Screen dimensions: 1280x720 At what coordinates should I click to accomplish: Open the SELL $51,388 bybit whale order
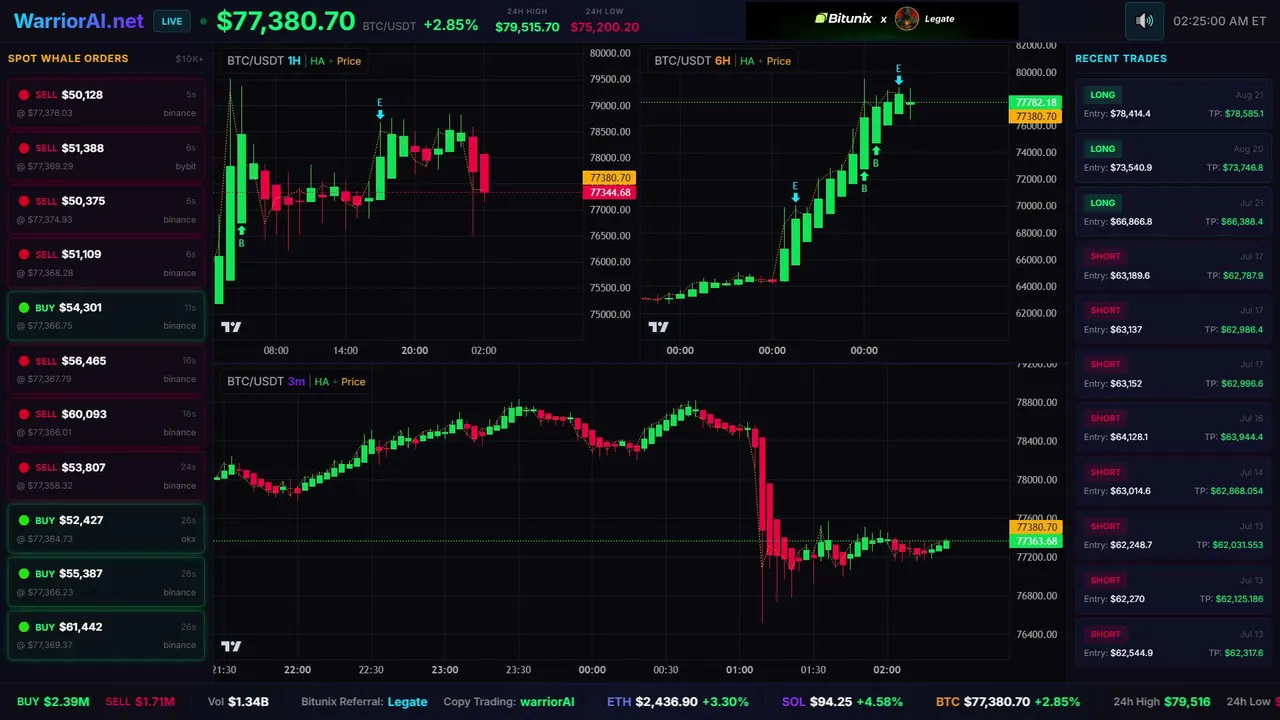click(106, 156)
